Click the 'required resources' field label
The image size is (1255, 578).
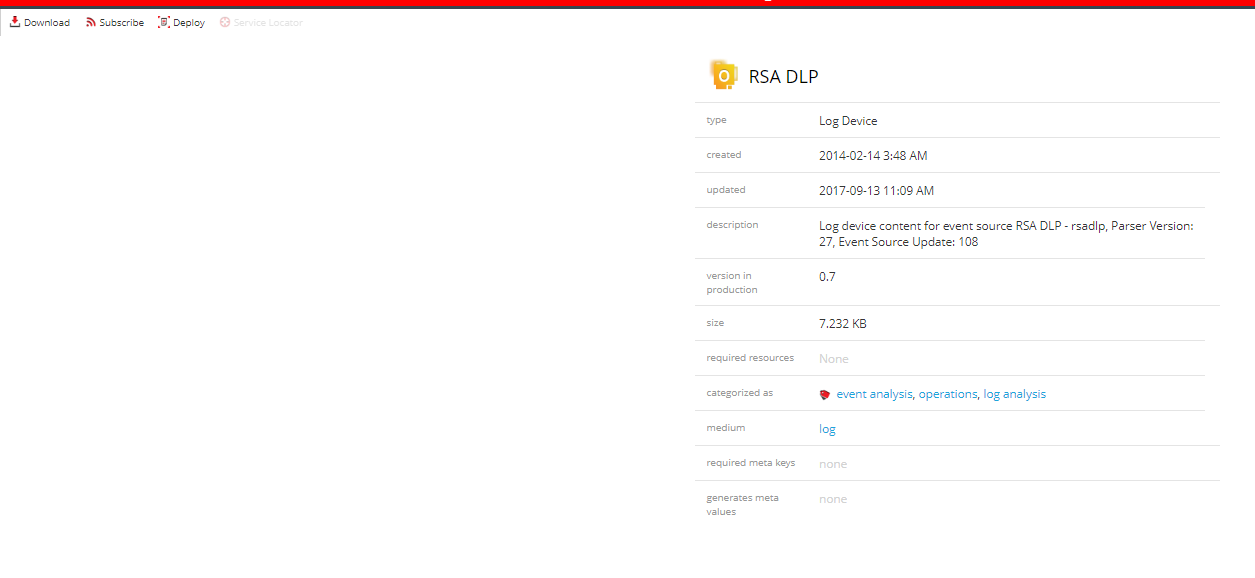pos(750,358)
